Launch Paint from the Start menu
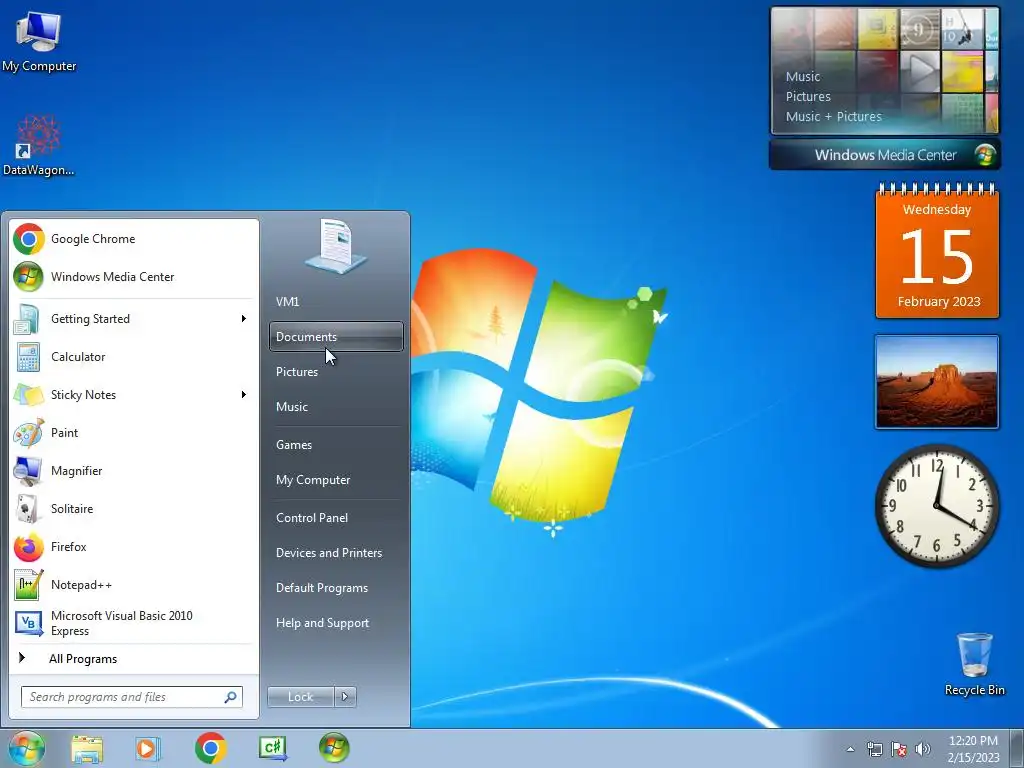 pyautogui.click(x=134, y=433)
